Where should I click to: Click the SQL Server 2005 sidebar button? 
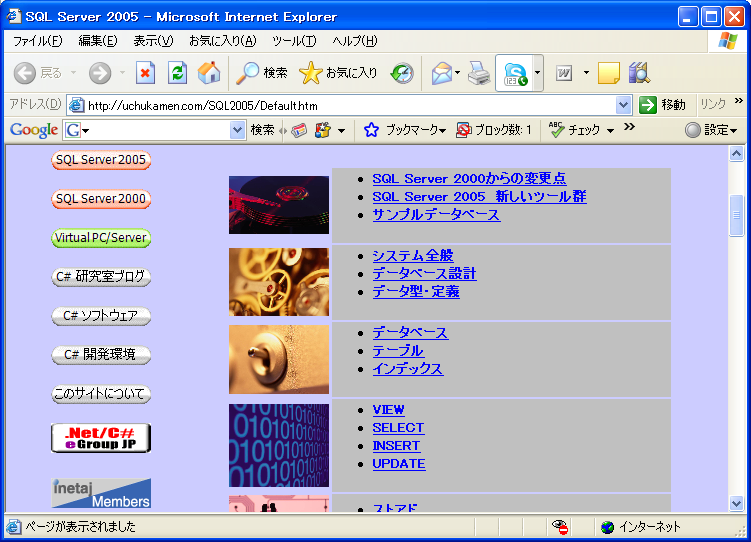[x=101, y=160]
